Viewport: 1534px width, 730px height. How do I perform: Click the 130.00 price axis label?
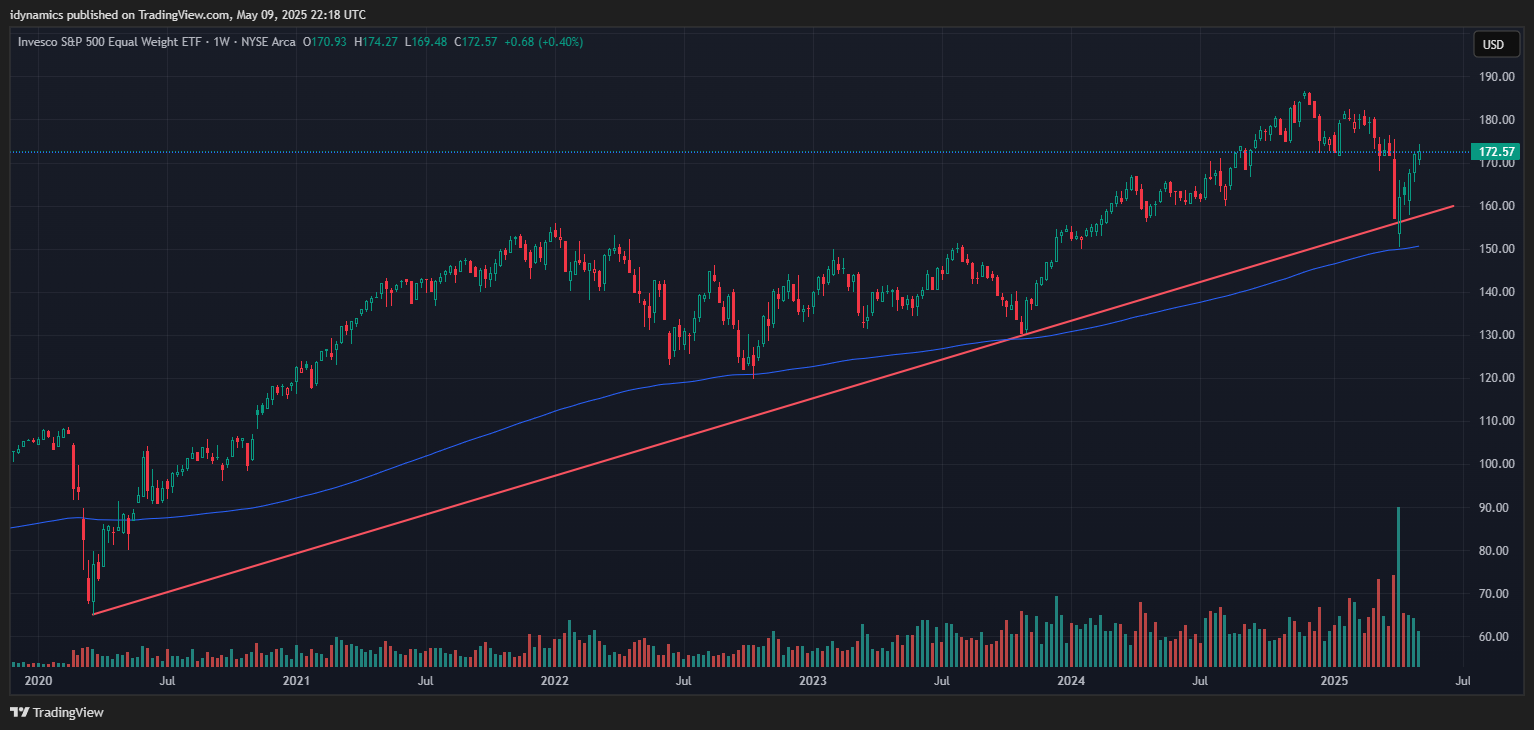point(1496,335)
